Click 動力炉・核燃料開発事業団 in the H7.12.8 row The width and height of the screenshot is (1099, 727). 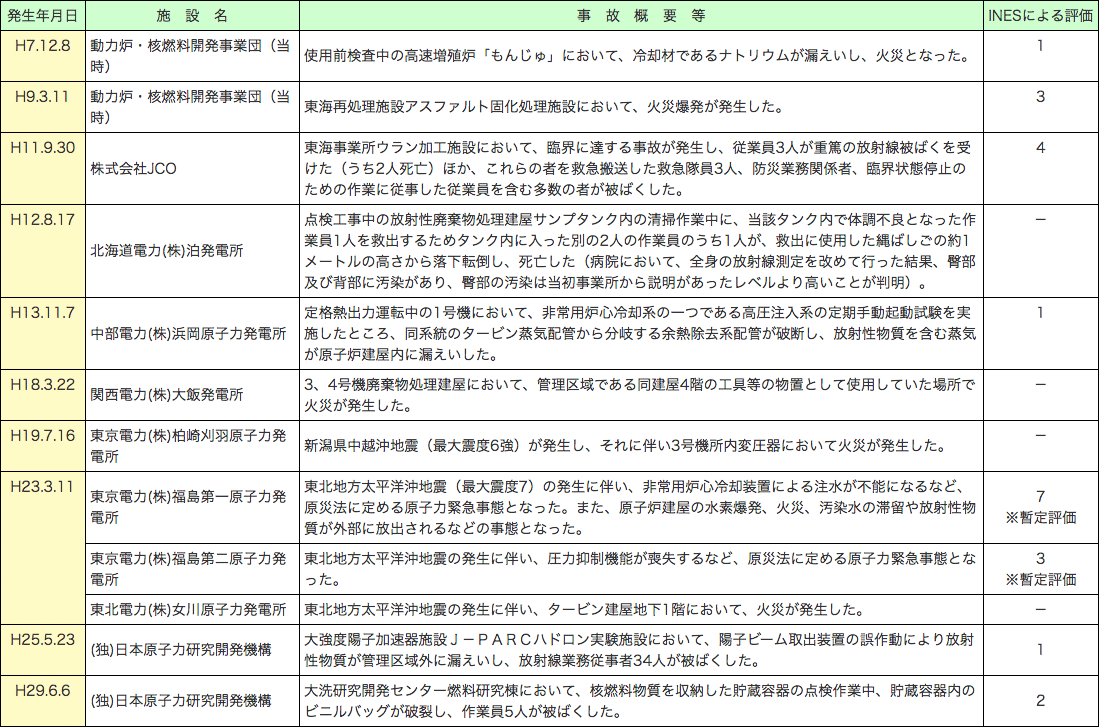pos(190,56)
